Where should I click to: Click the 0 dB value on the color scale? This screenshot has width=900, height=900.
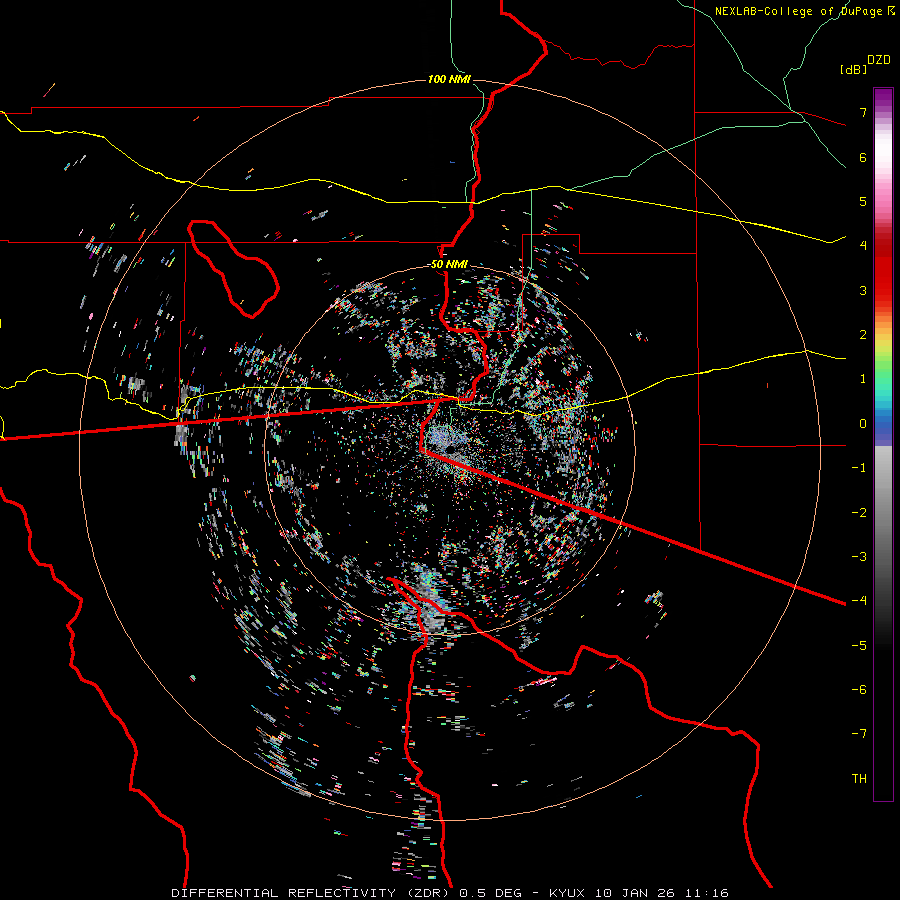pyautogui.click(x=863, y=424)
